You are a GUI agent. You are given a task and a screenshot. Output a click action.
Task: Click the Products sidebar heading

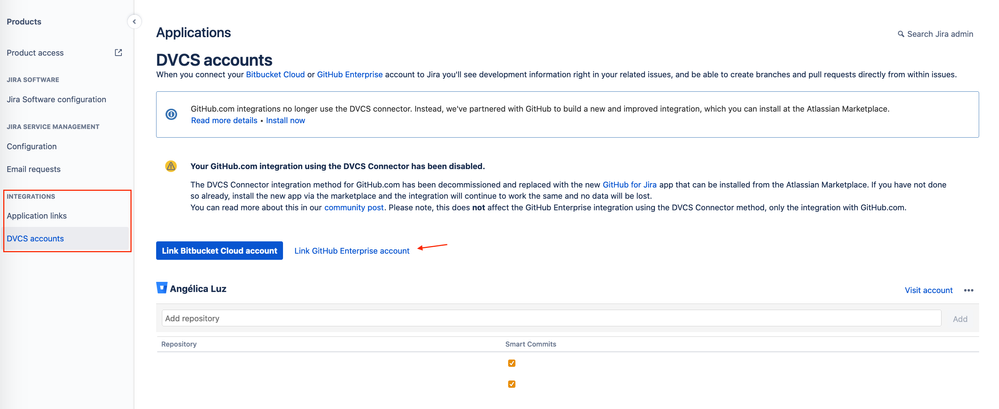pyautogui.click(x=24, y=22)
